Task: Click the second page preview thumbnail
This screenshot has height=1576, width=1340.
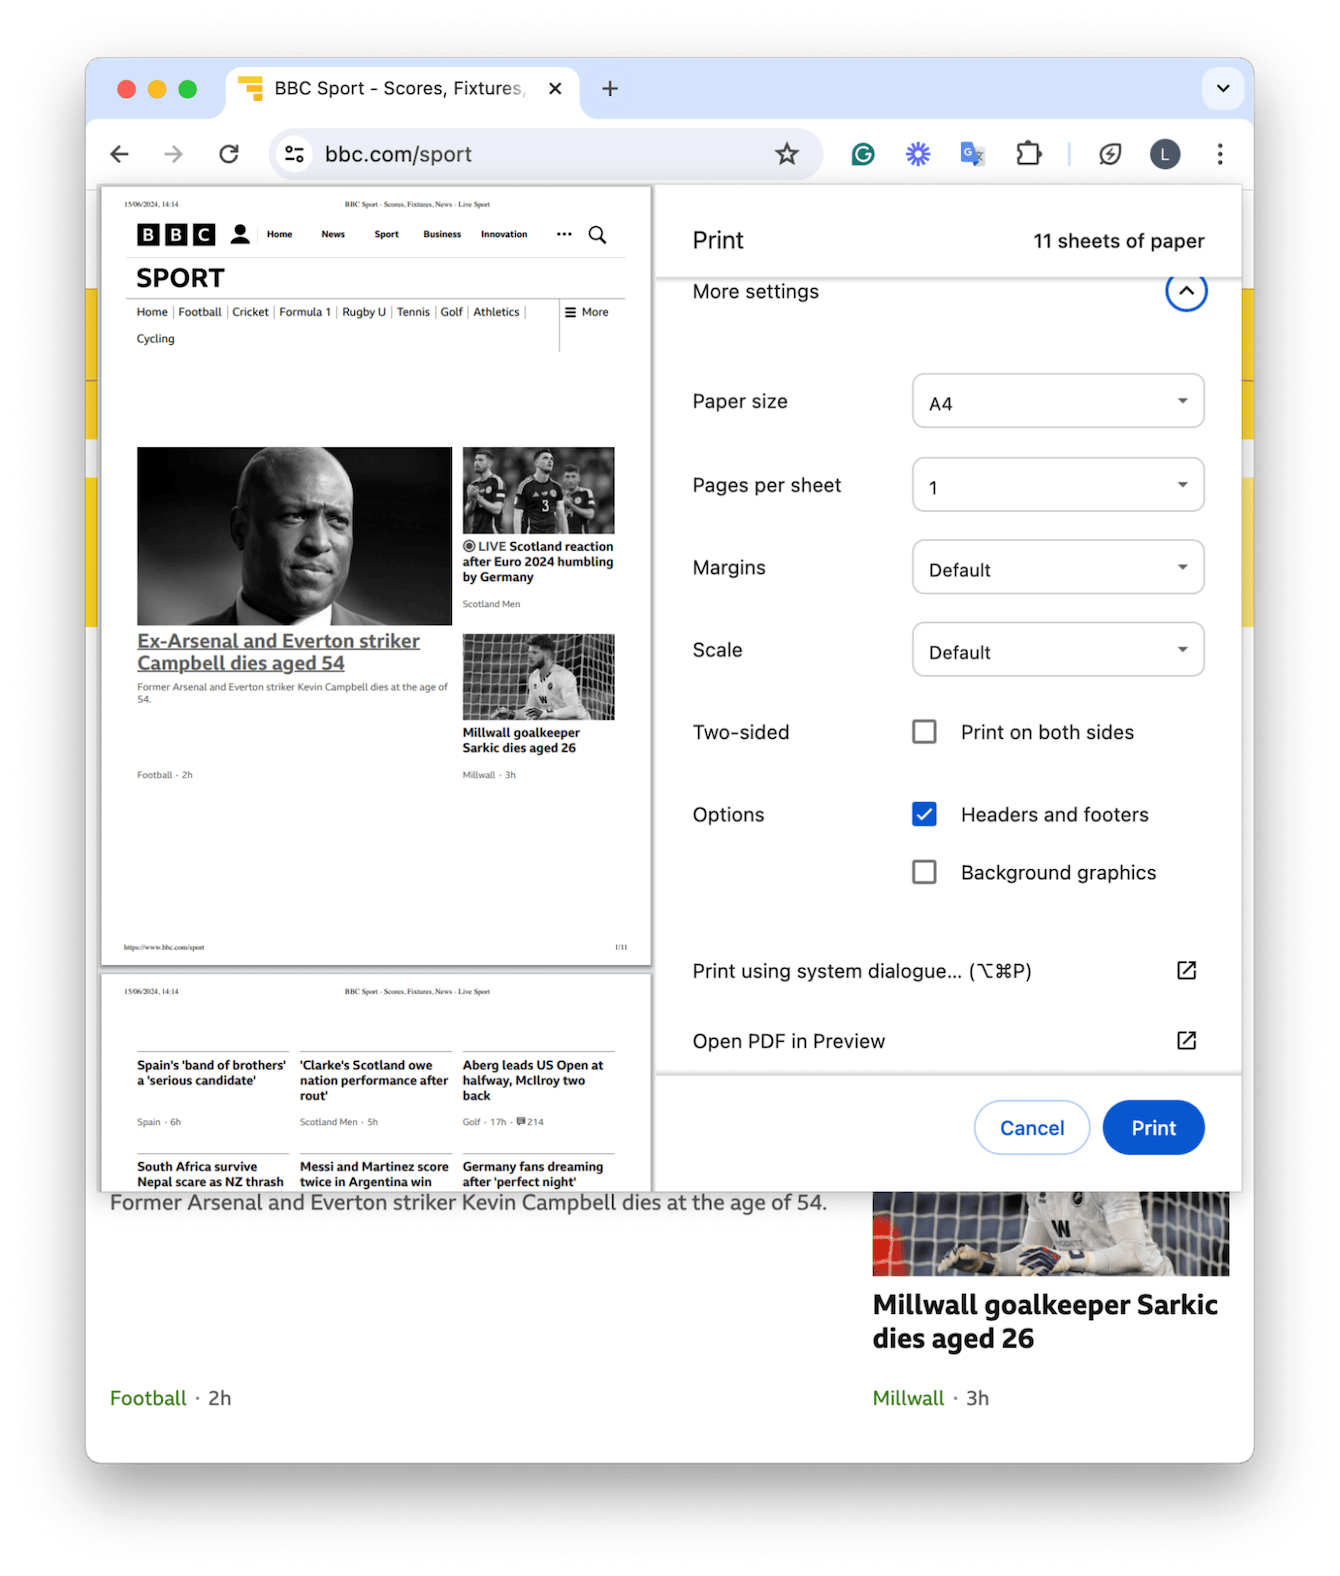Action: coord(376,1082)
